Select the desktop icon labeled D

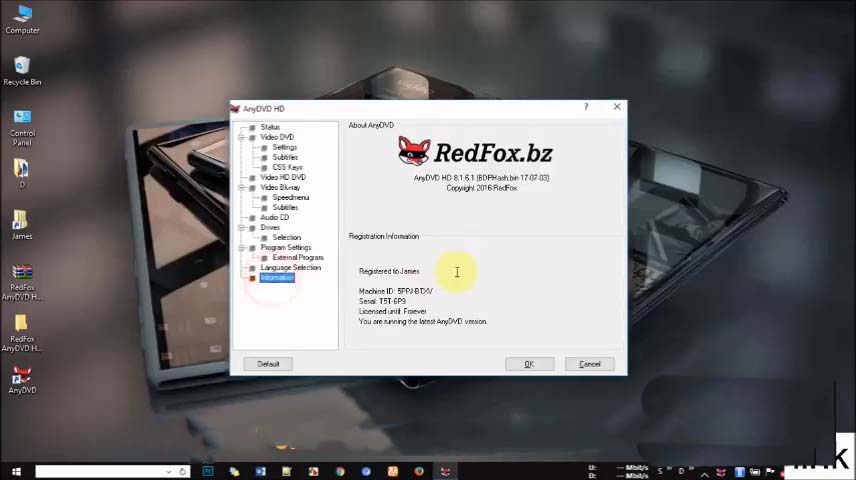click(21, 173)
